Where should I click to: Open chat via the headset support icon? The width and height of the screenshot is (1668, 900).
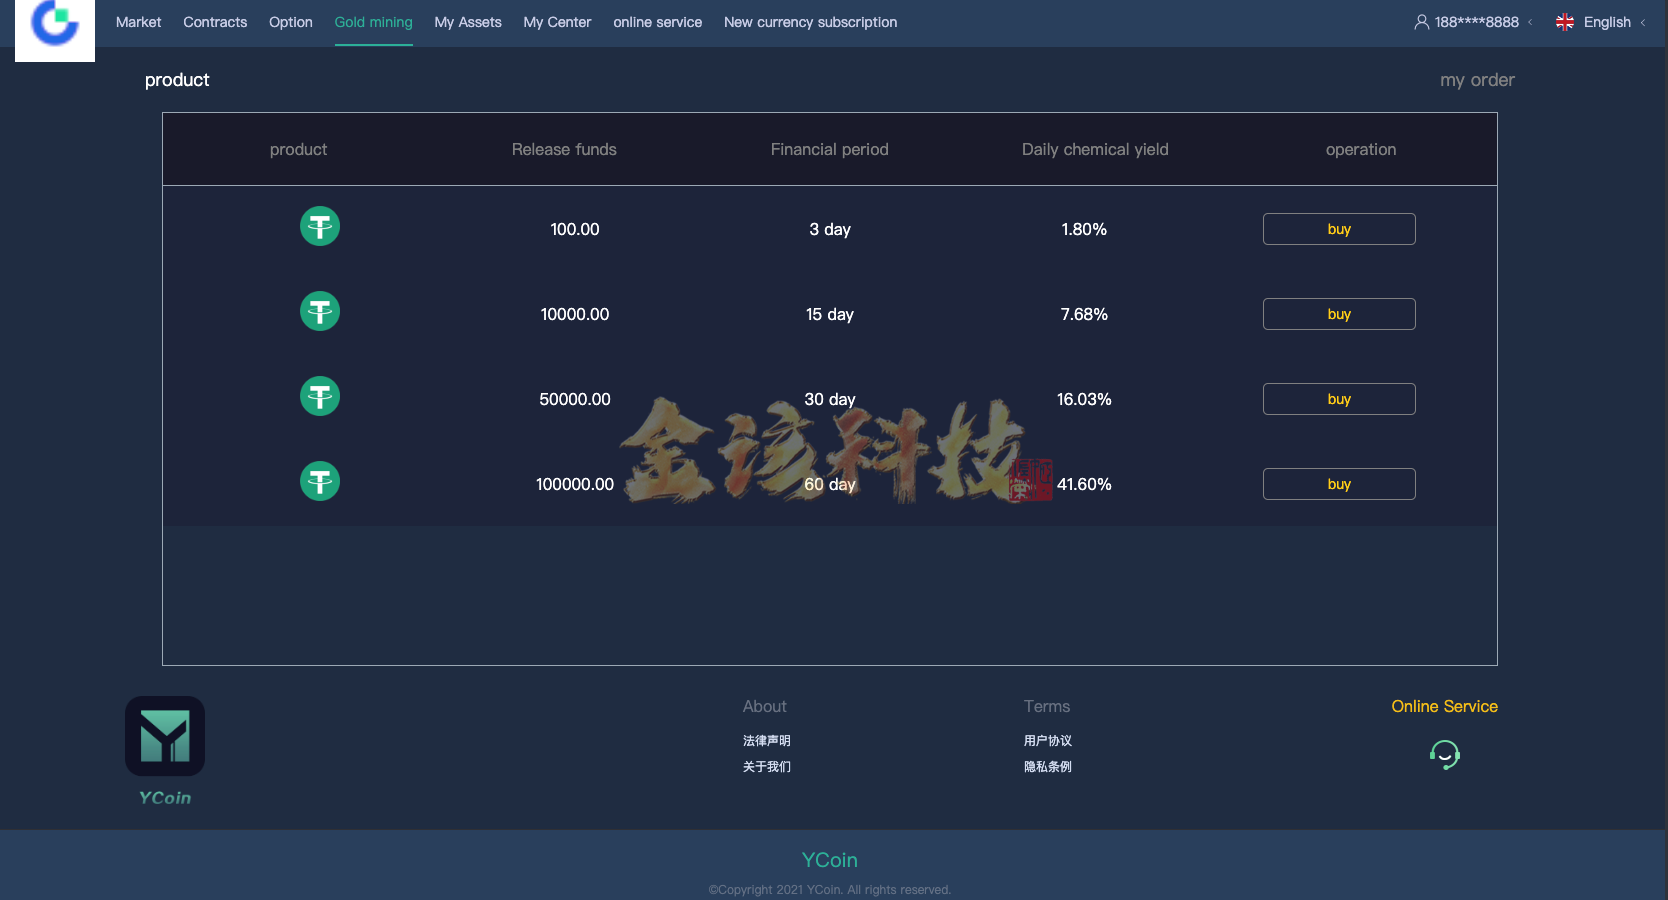click(x=1444, y=754)
